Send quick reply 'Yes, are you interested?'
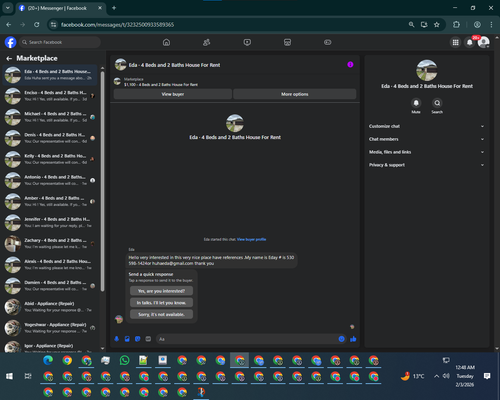 (x=161, y=291)
